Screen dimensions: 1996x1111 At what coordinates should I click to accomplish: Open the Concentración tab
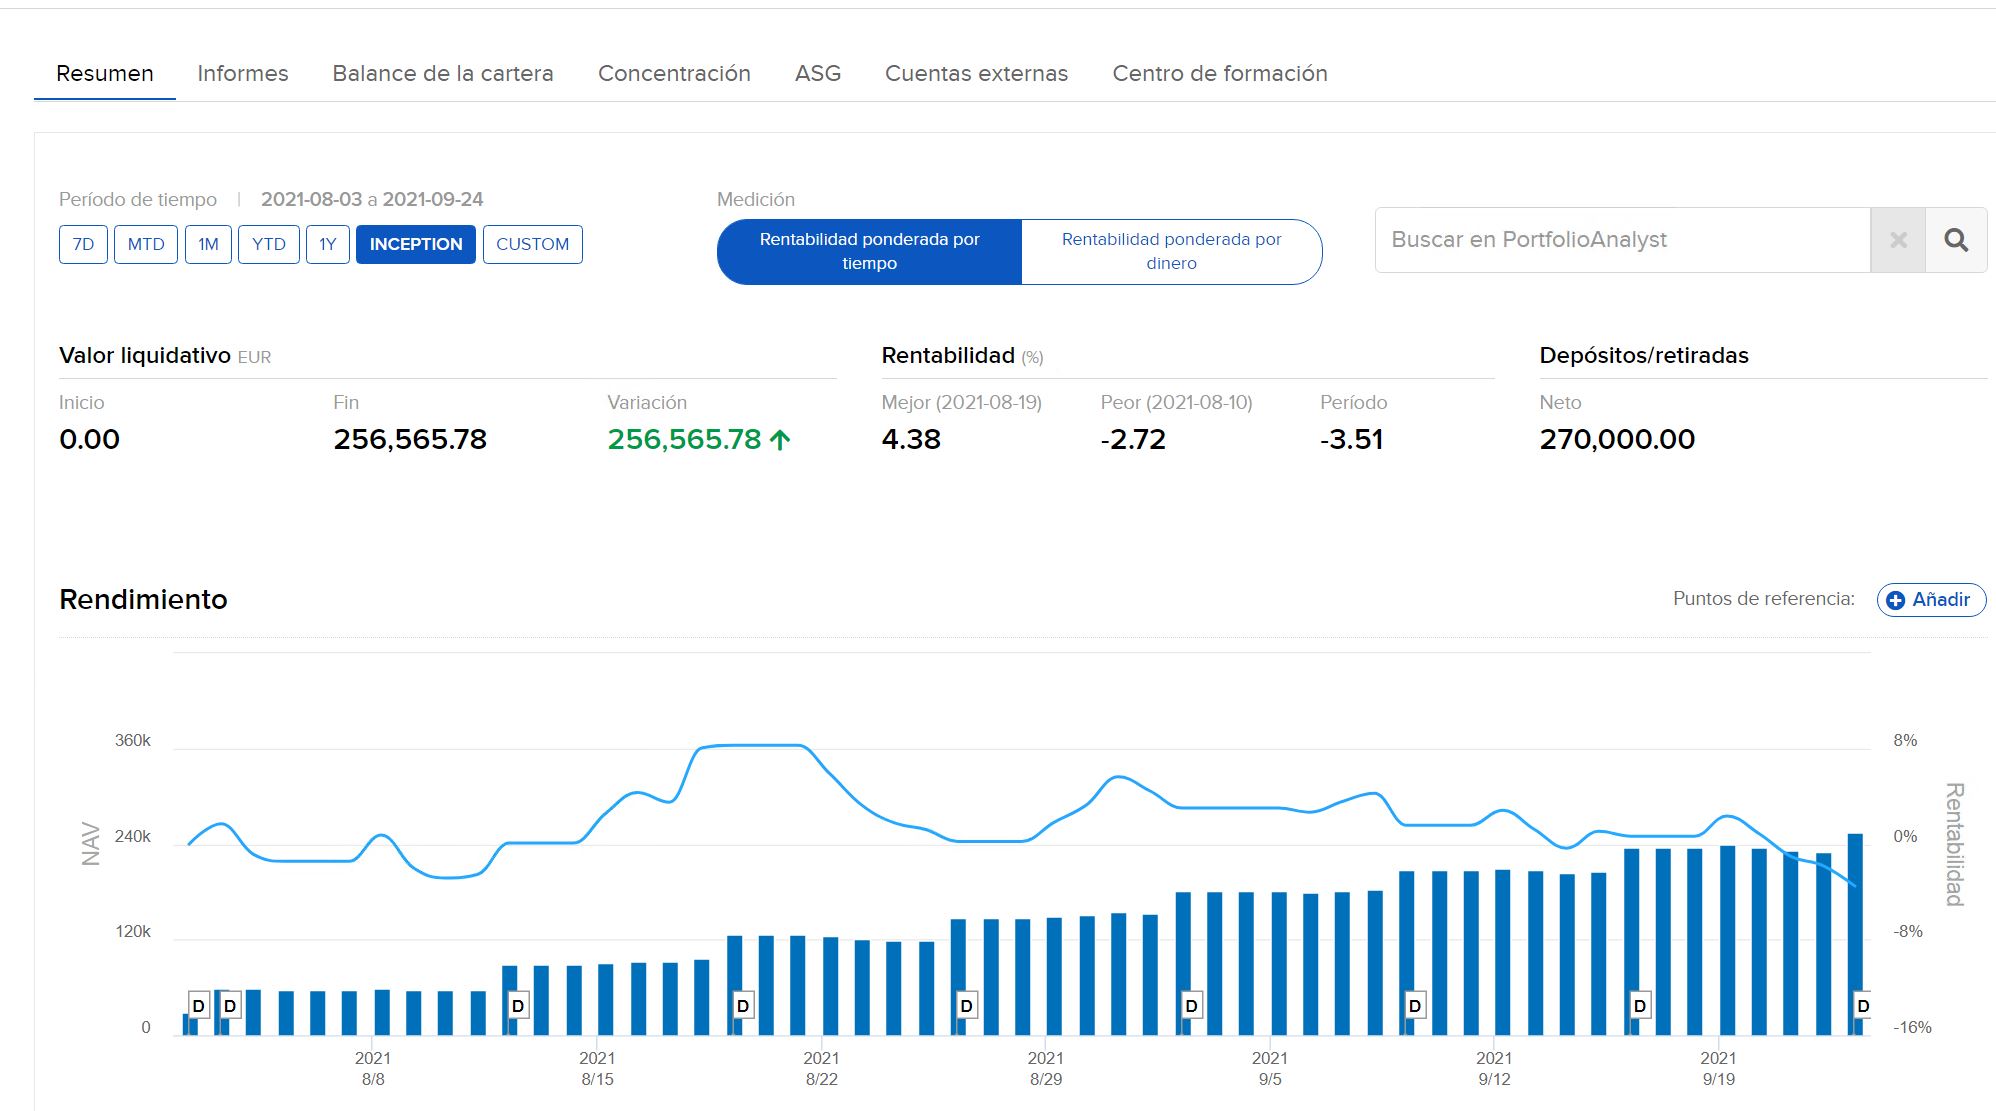[674, 74]
